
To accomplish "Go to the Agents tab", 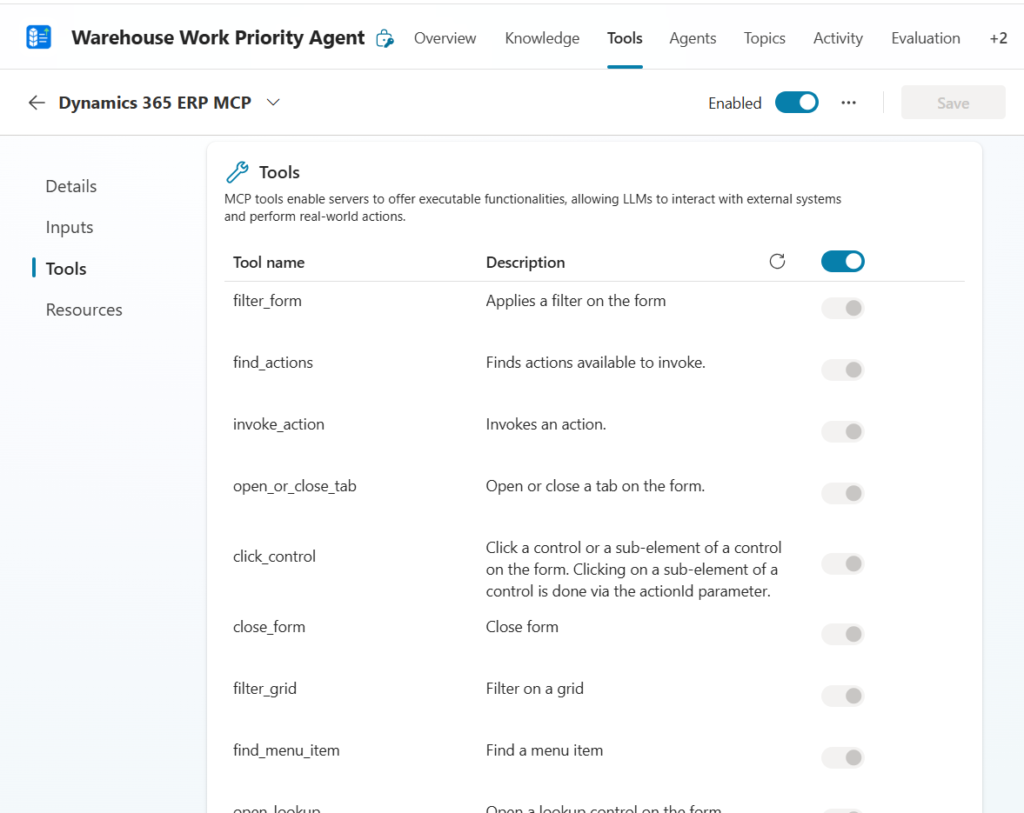I will point(692,38).
